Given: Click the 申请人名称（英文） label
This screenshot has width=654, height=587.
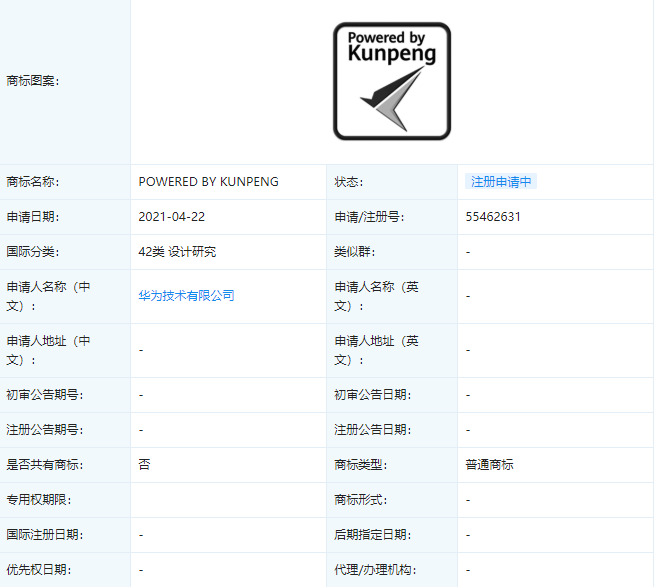Looking at the screenshot, I should [x=376, y=296].
